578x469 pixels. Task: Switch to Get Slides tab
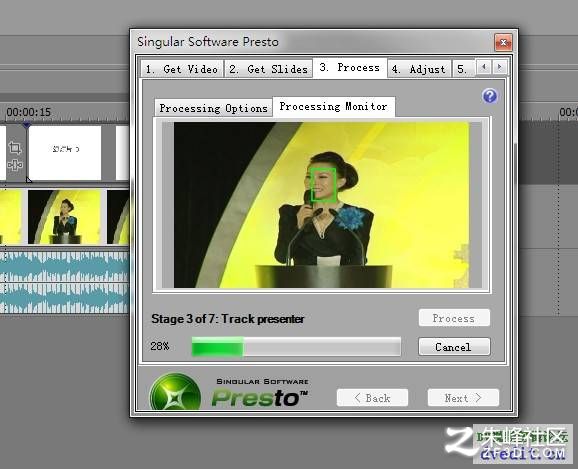point(268,69)
